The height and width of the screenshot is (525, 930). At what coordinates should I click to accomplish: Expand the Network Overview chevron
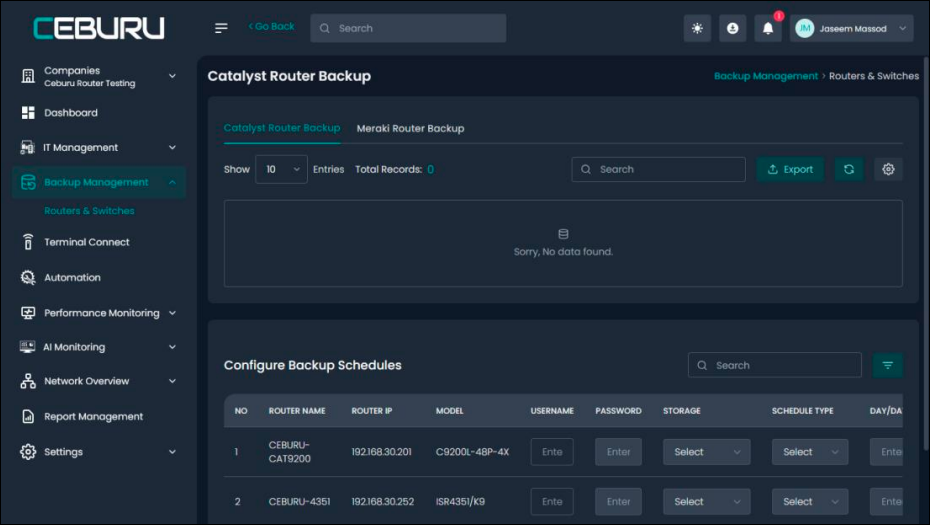(173, 381)
